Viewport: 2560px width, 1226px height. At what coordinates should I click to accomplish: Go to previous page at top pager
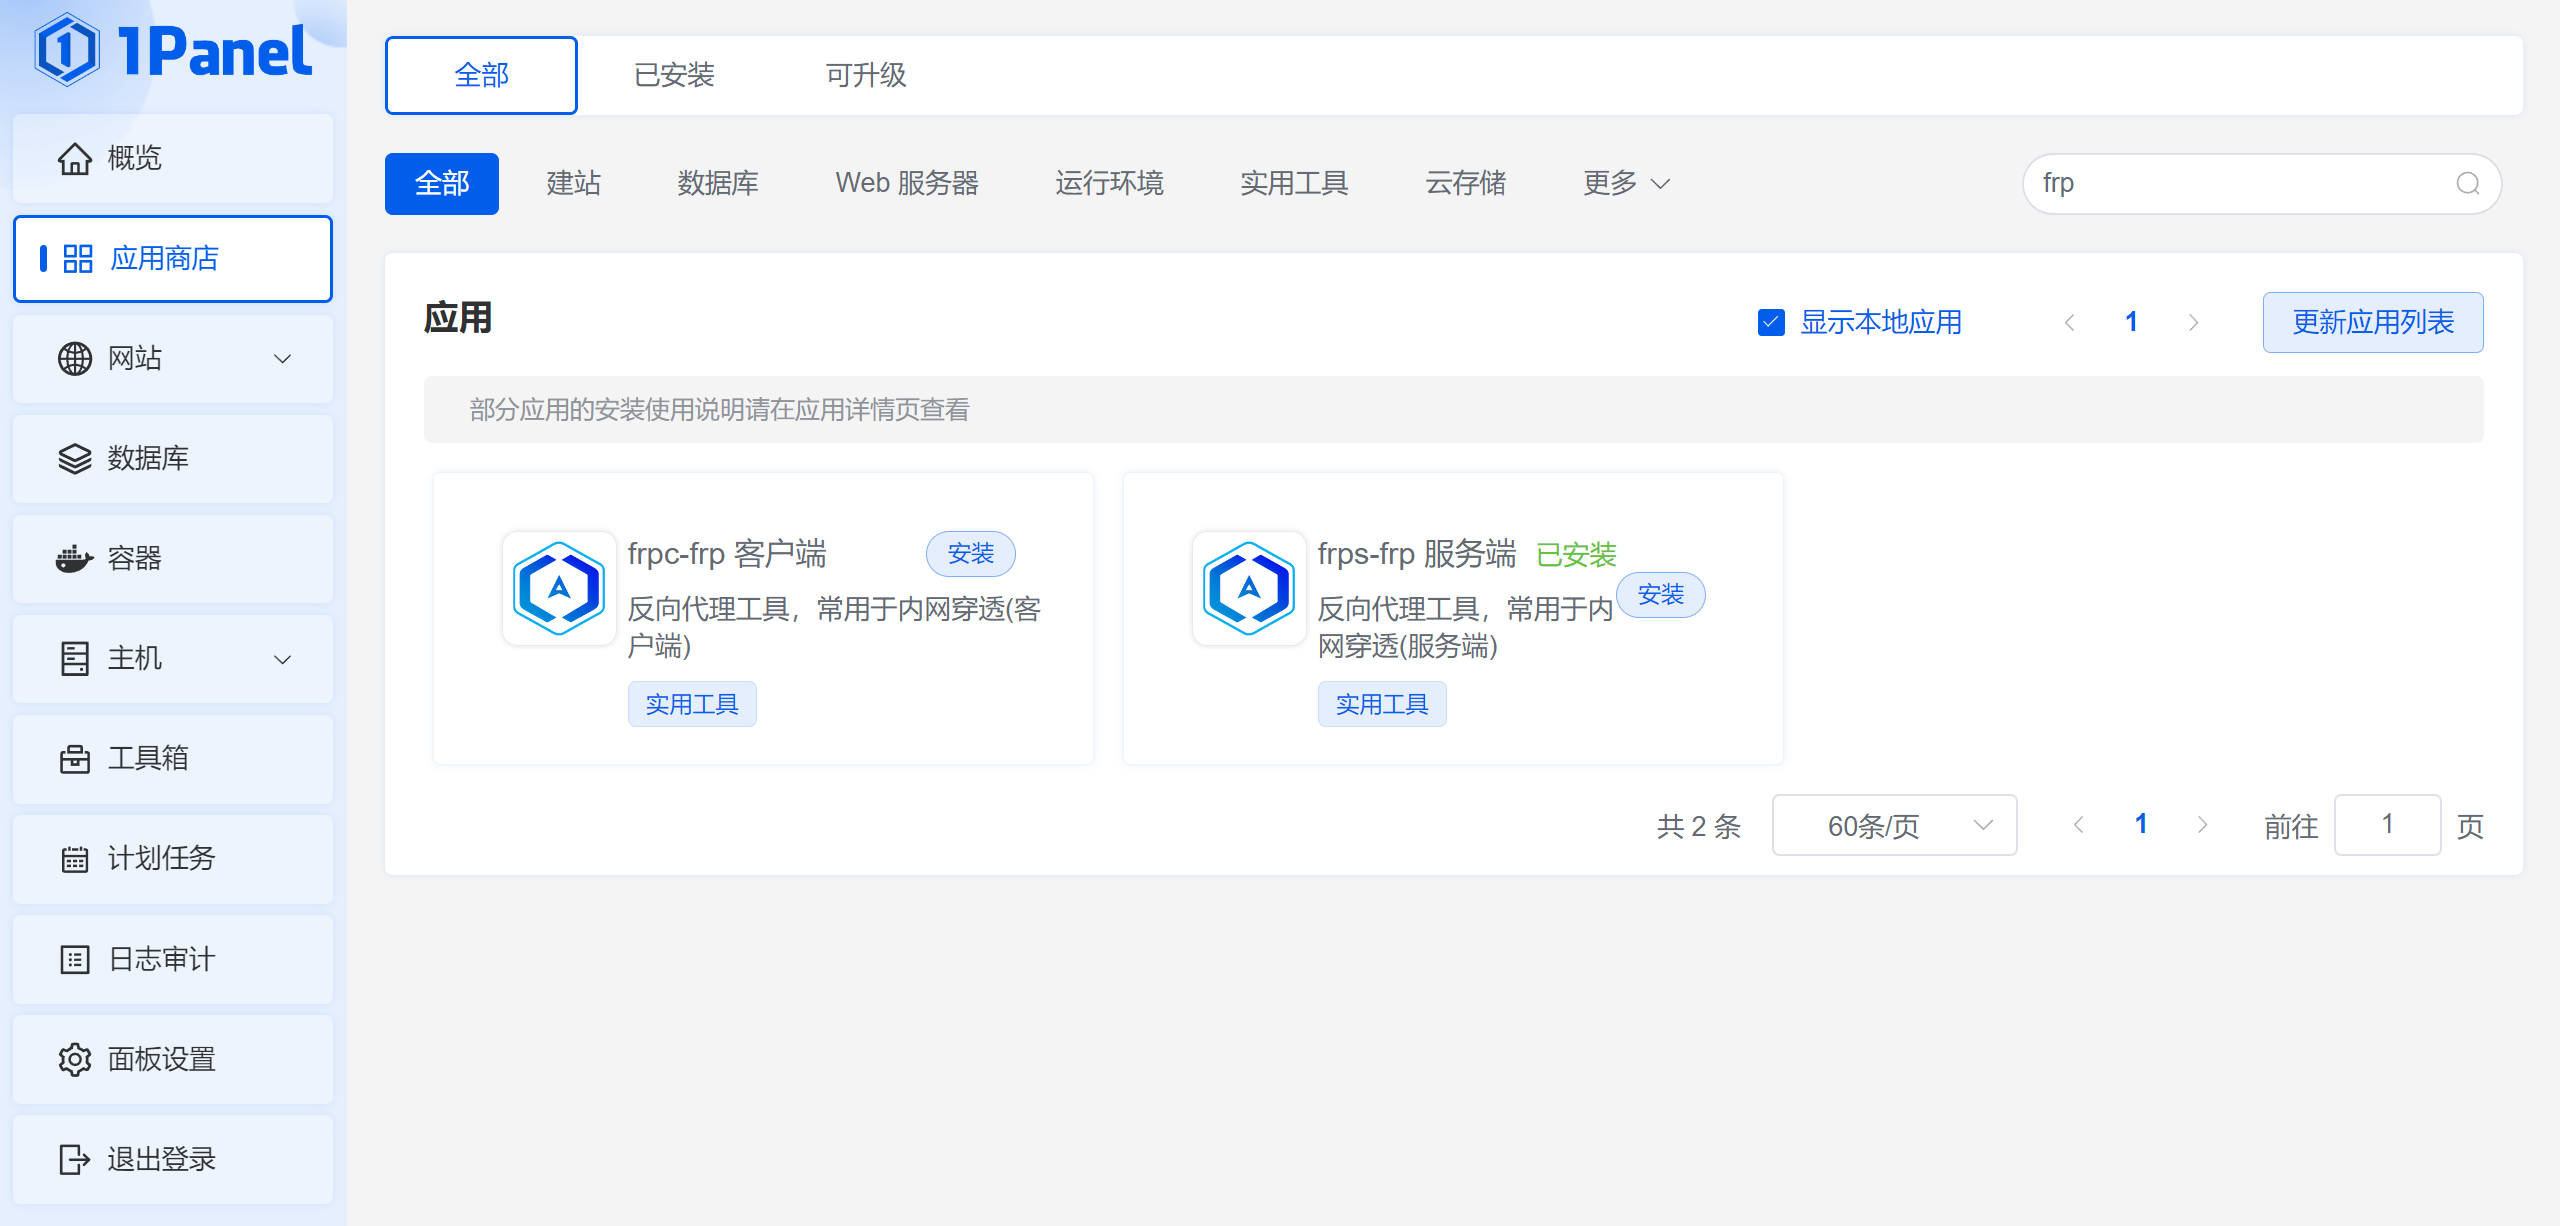pyautogui.click(x=2070, y=322)
